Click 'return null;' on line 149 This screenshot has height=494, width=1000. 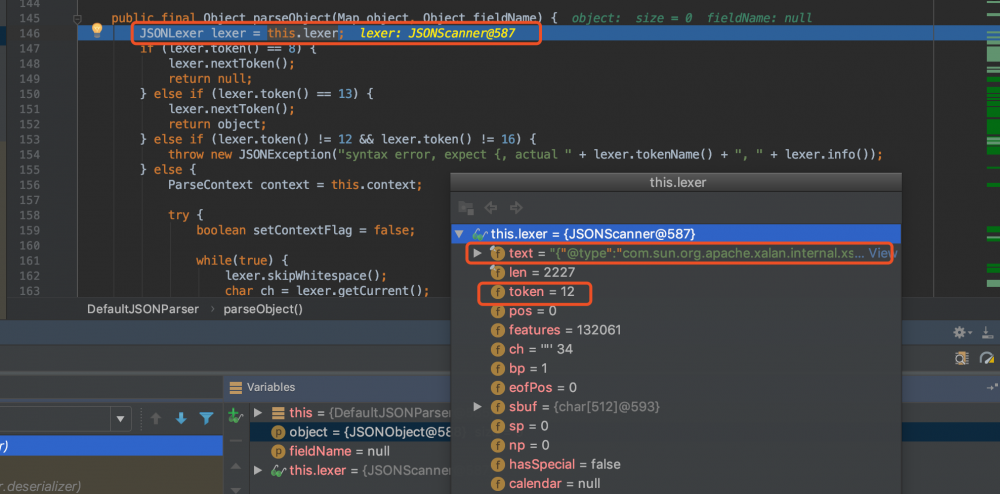pyautogui.click(x=210, y=78)
